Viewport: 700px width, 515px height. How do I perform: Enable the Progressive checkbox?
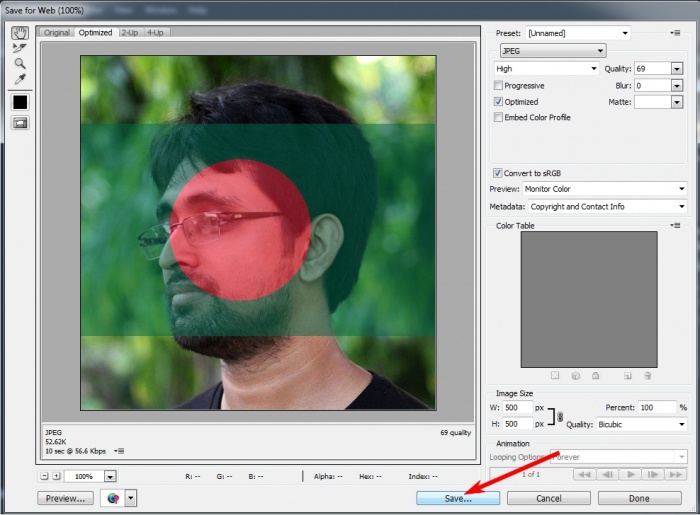pyautogui.click(x=499, y=86)
